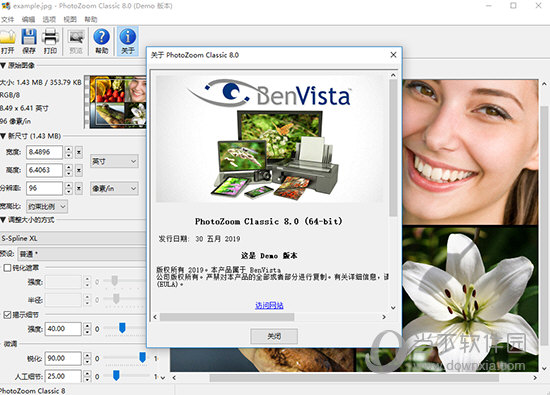Open the 宽高比 约束比例 dropdown
Screen dimensions: 550x395
click(x=47, y=207)
